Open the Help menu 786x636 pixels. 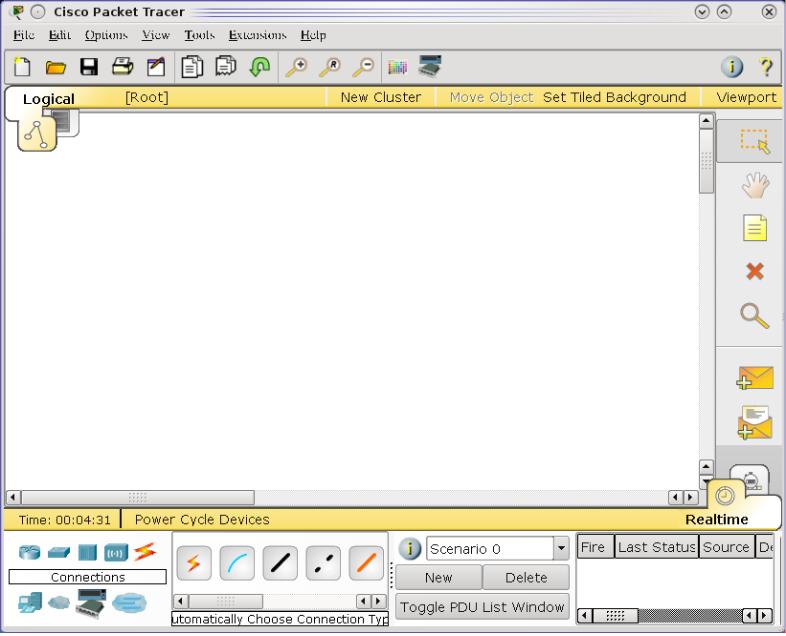pyautogui.click(x=313, y=35)
